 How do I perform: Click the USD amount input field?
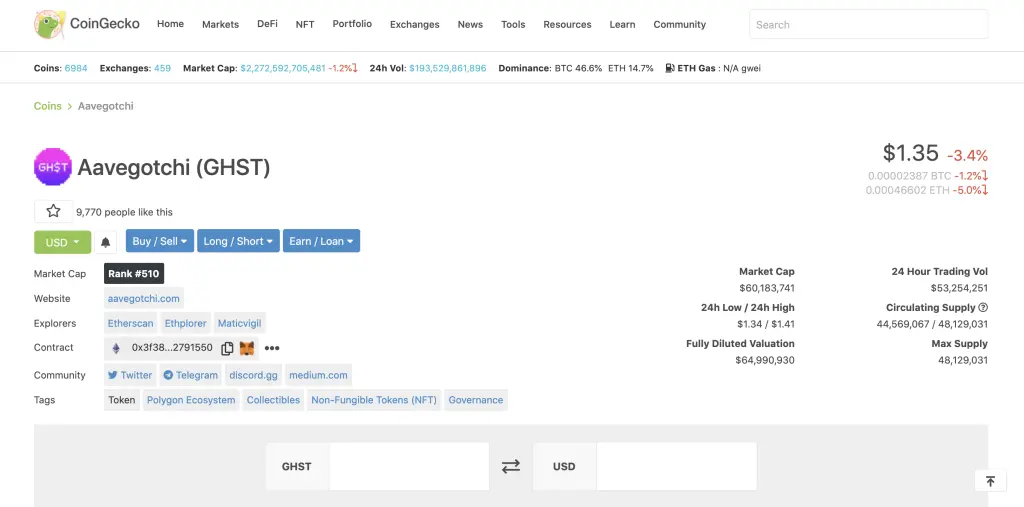tap(677, 466)
